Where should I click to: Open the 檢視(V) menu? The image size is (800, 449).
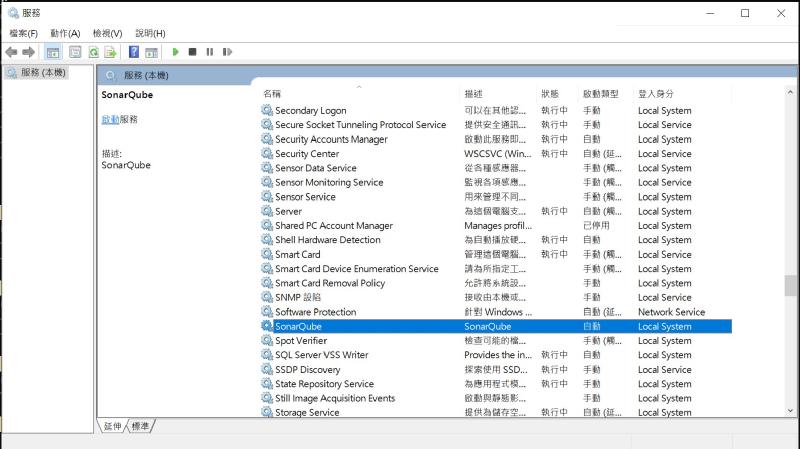click(x=107, y=33)
